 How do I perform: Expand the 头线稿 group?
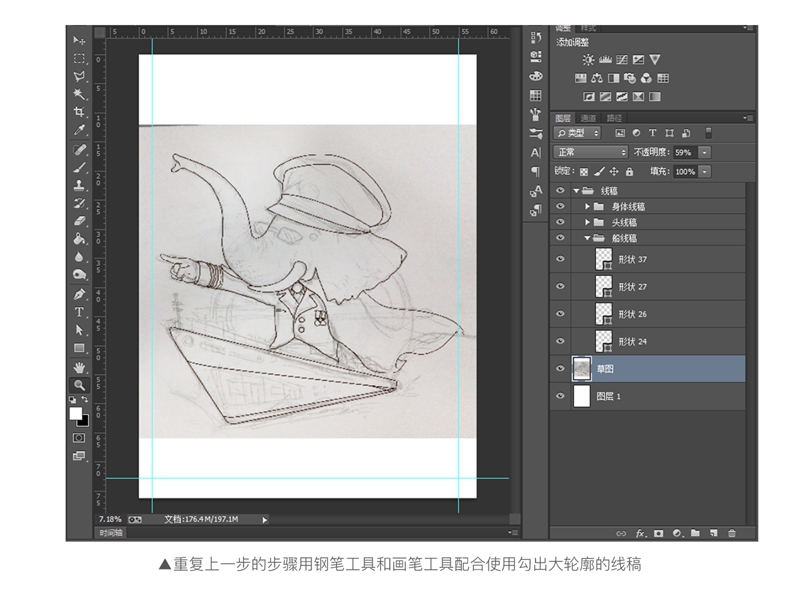click(x=587, y=222)
